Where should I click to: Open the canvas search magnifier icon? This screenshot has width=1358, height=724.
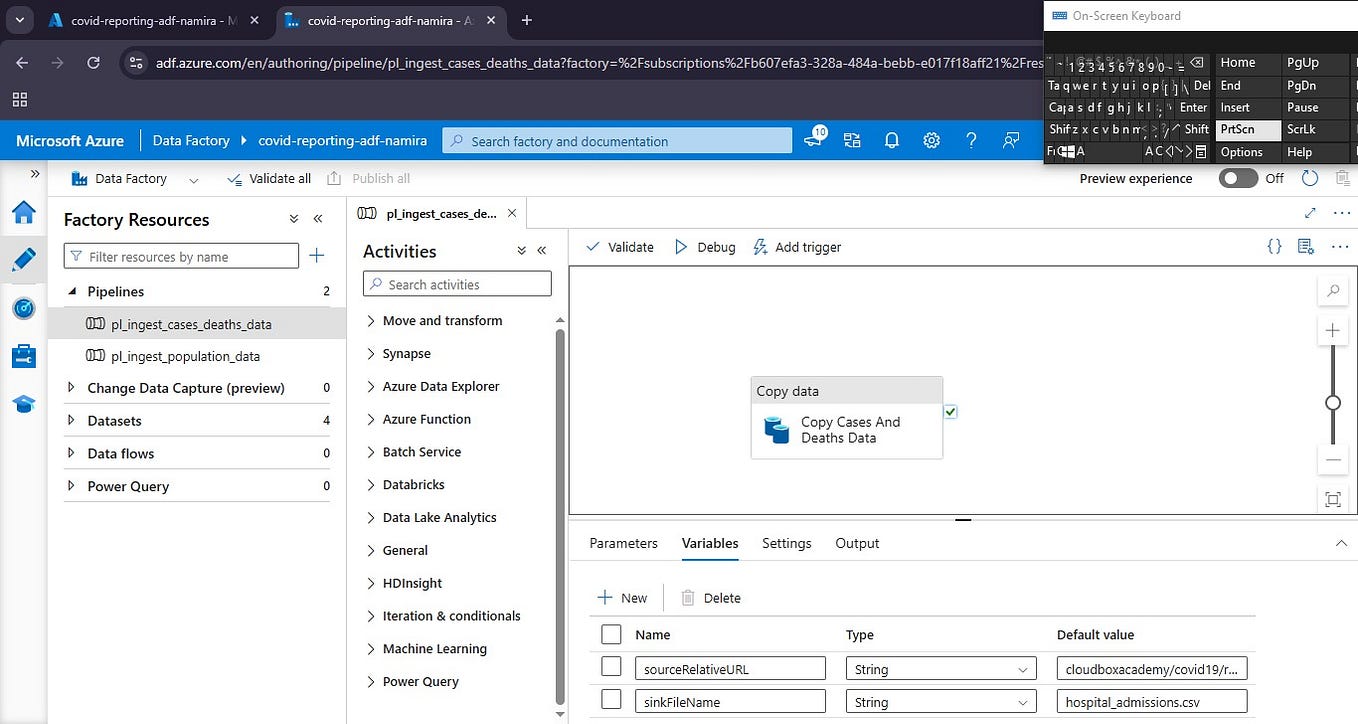(x=1333, y=289)
